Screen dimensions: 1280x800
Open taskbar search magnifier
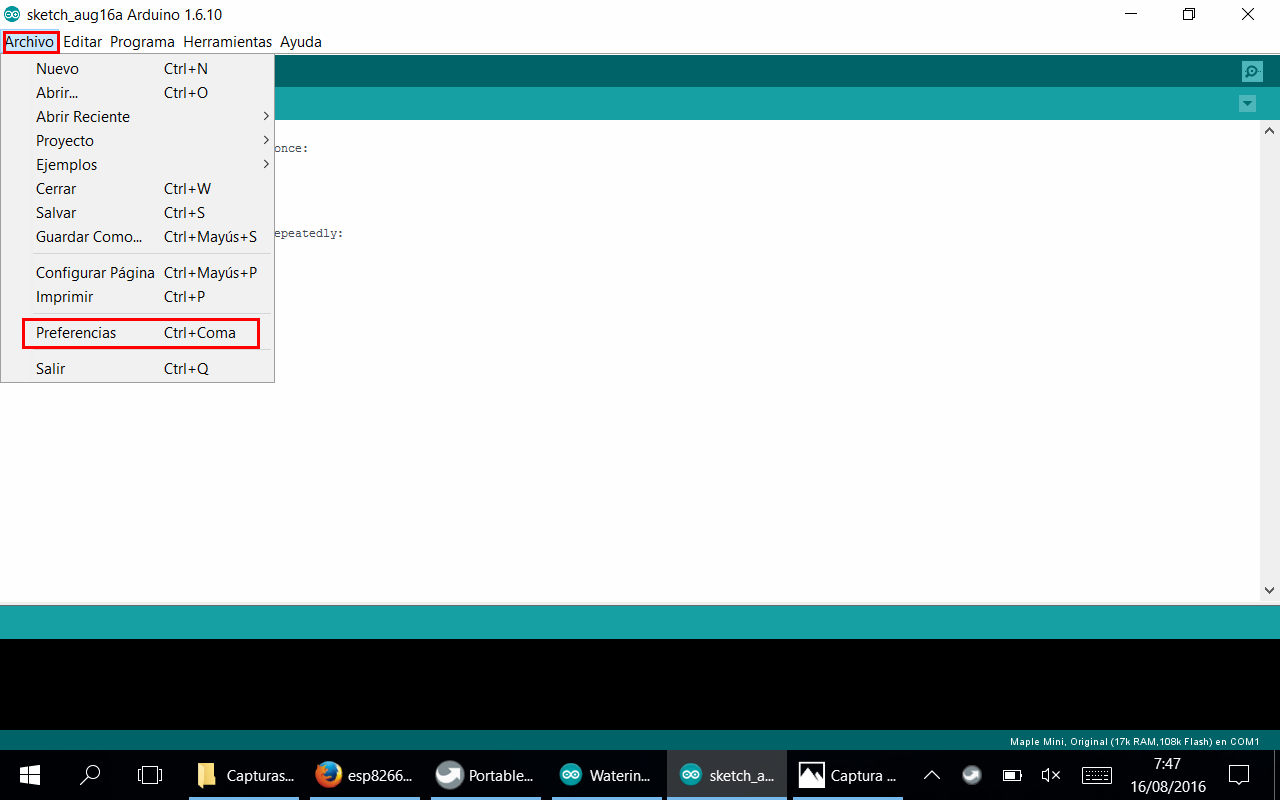tap(90, 775)
